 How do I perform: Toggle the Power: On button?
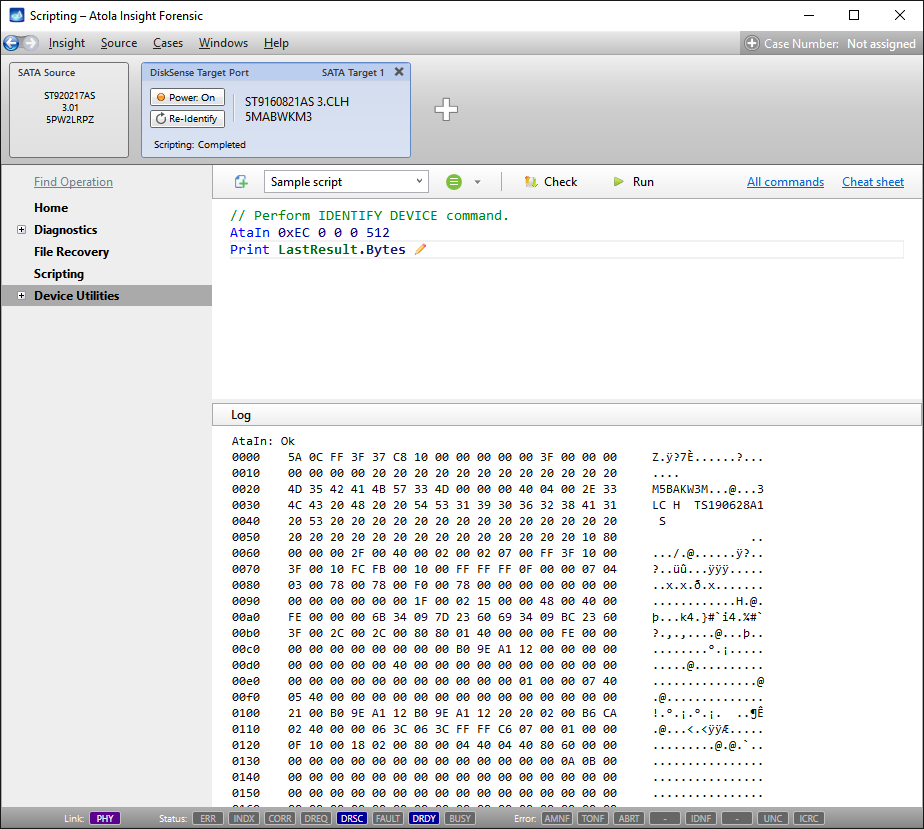pos(187,97)
